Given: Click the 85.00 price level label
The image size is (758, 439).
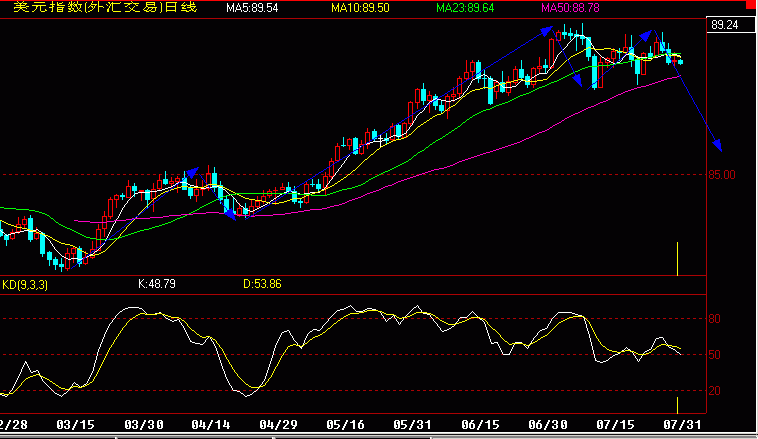Looking at the screenshot, I should pos(722,175).
